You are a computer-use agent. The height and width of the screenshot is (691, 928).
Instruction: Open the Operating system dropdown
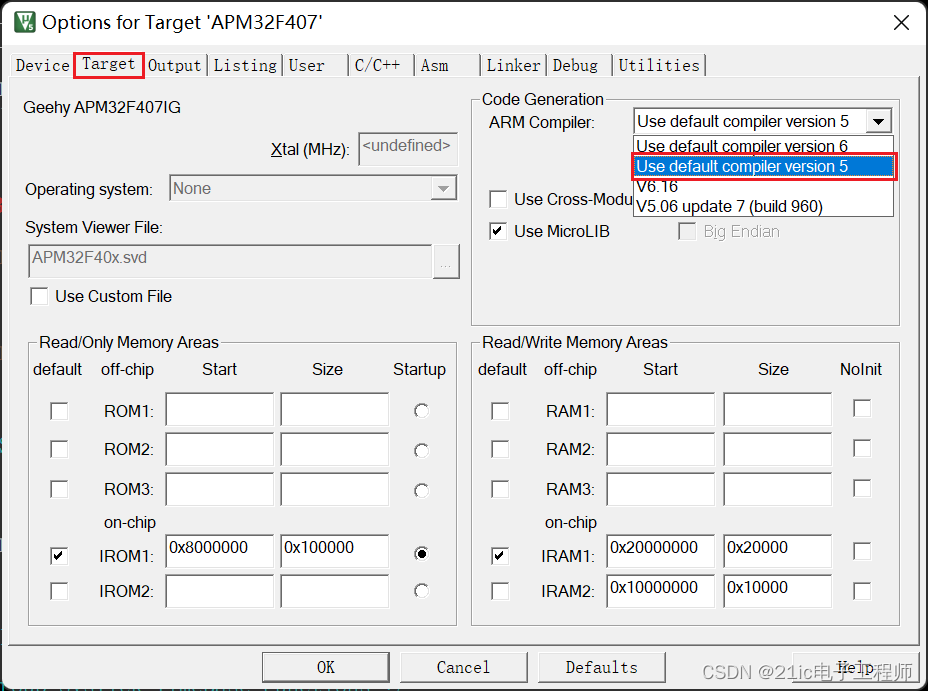coord(444,187)
